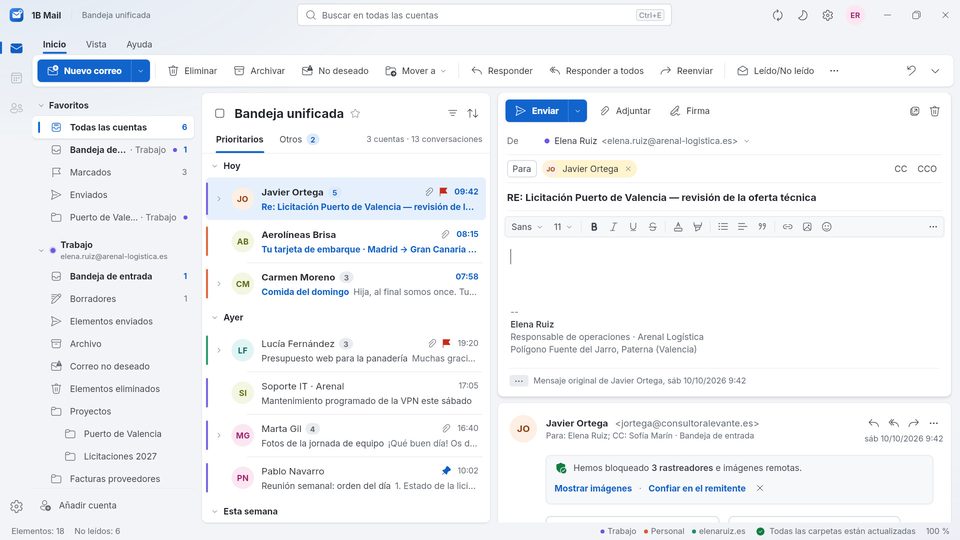The width and height of the screenshot is (960, 540).
Task: Open toolbar overflow three-dots menu
Action: pos(834,70)
